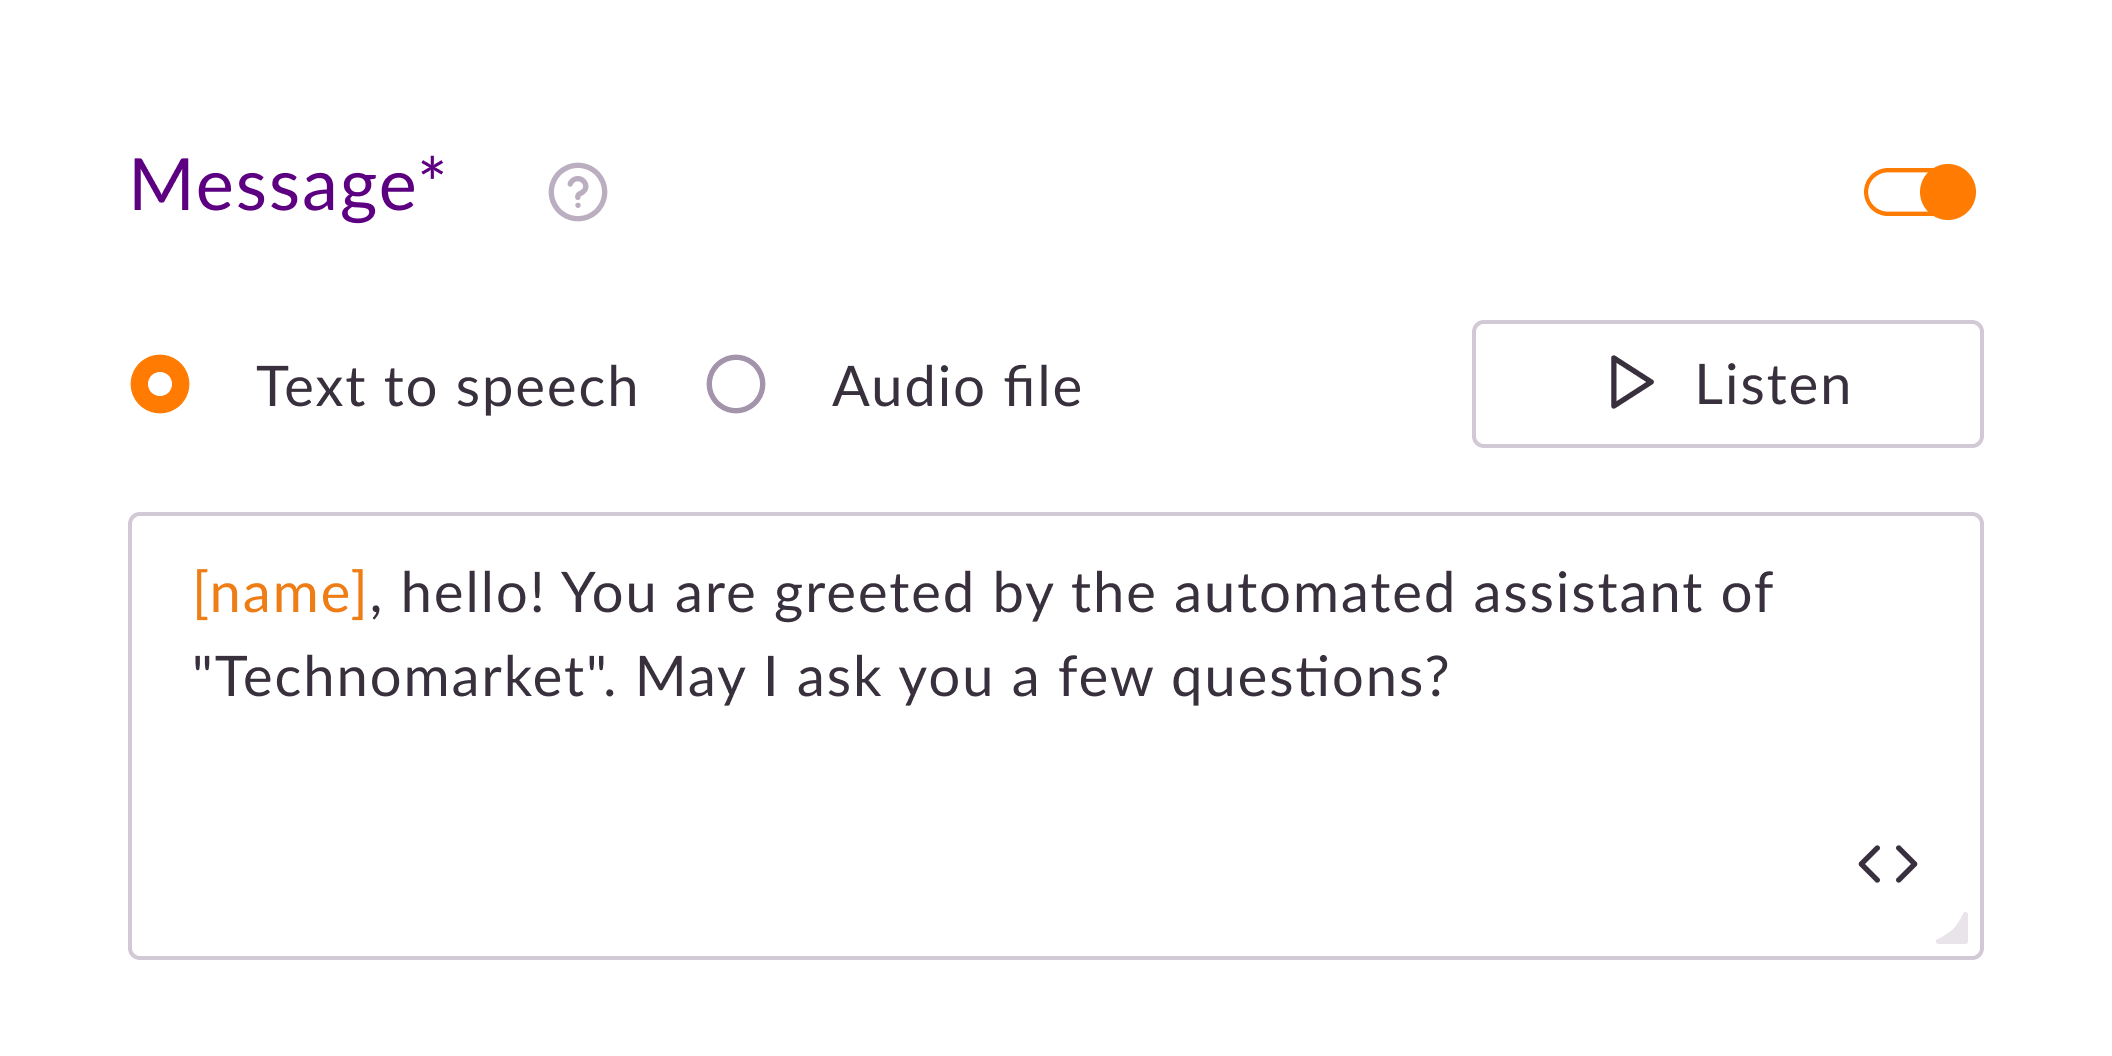Toggle the Message switch off
Screen dimensions: 2112x1056
1919,192
